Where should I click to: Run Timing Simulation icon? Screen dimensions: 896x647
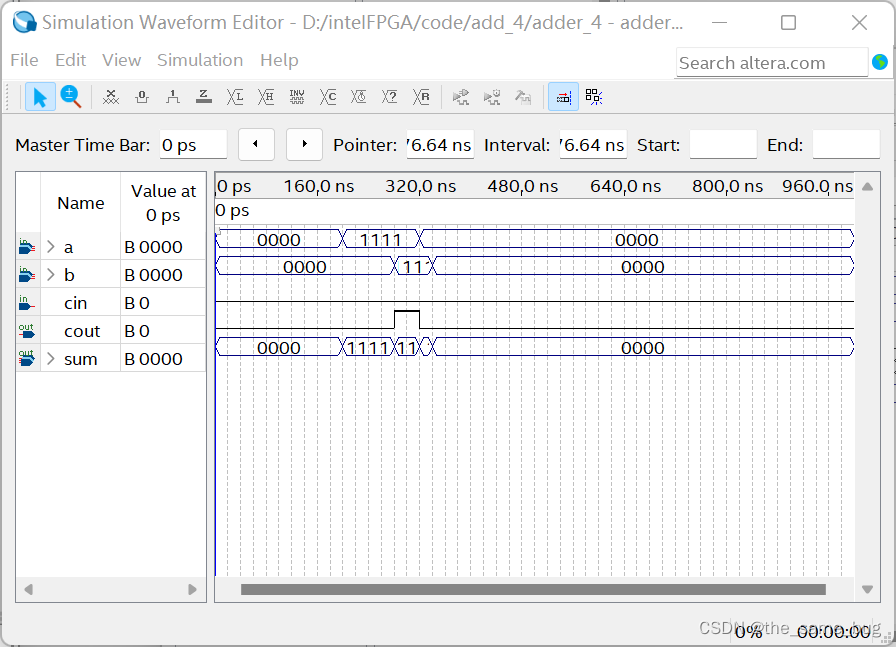[491, 97]
